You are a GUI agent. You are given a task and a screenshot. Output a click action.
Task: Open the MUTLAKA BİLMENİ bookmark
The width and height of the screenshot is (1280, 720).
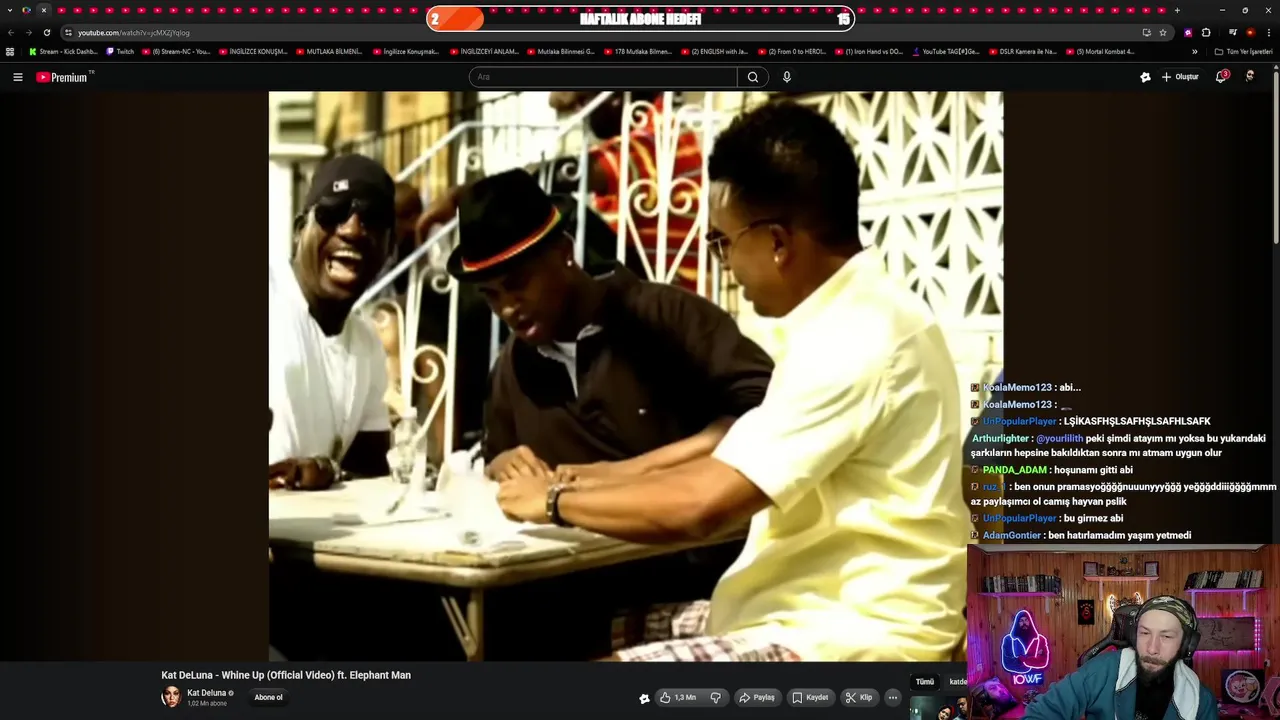point(329,51)
